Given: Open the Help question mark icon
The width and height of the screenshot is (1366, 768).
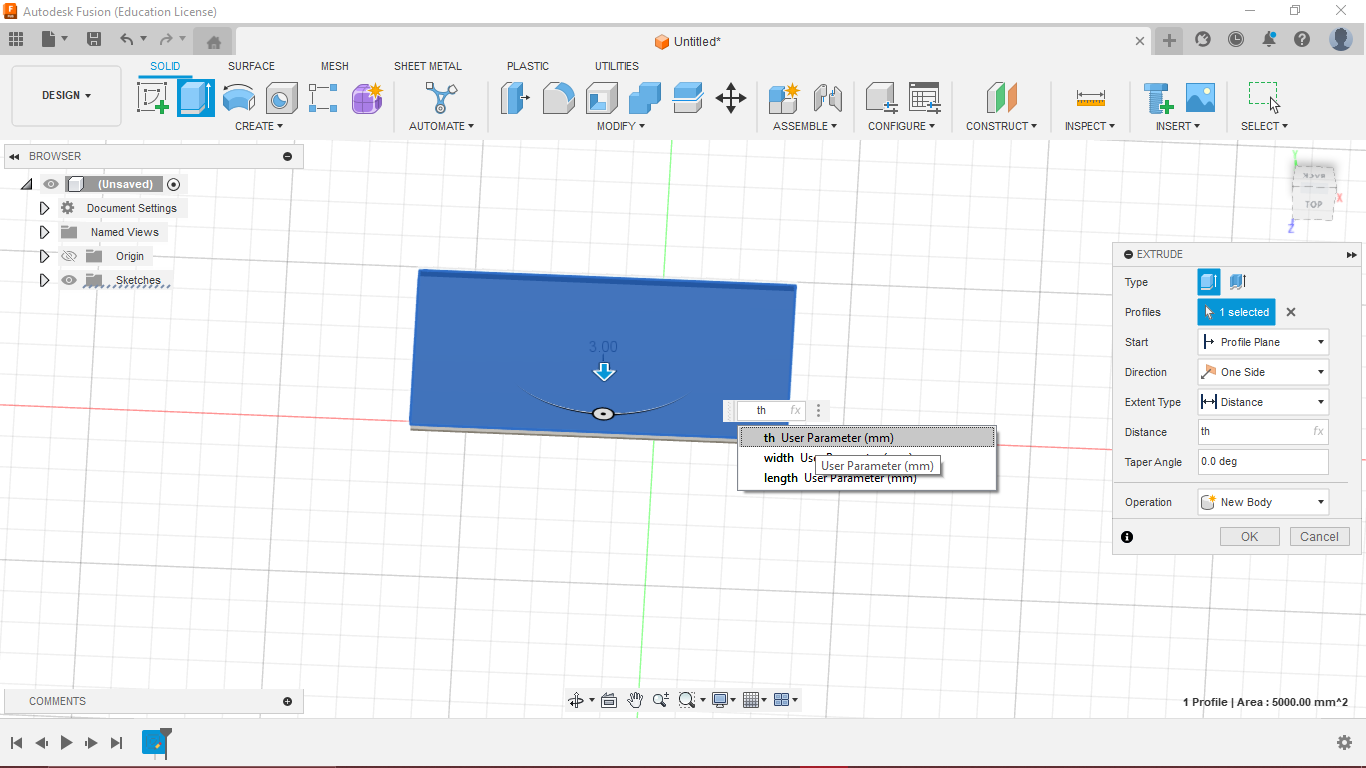Looking at the screenshot, I should (1302, 40).
